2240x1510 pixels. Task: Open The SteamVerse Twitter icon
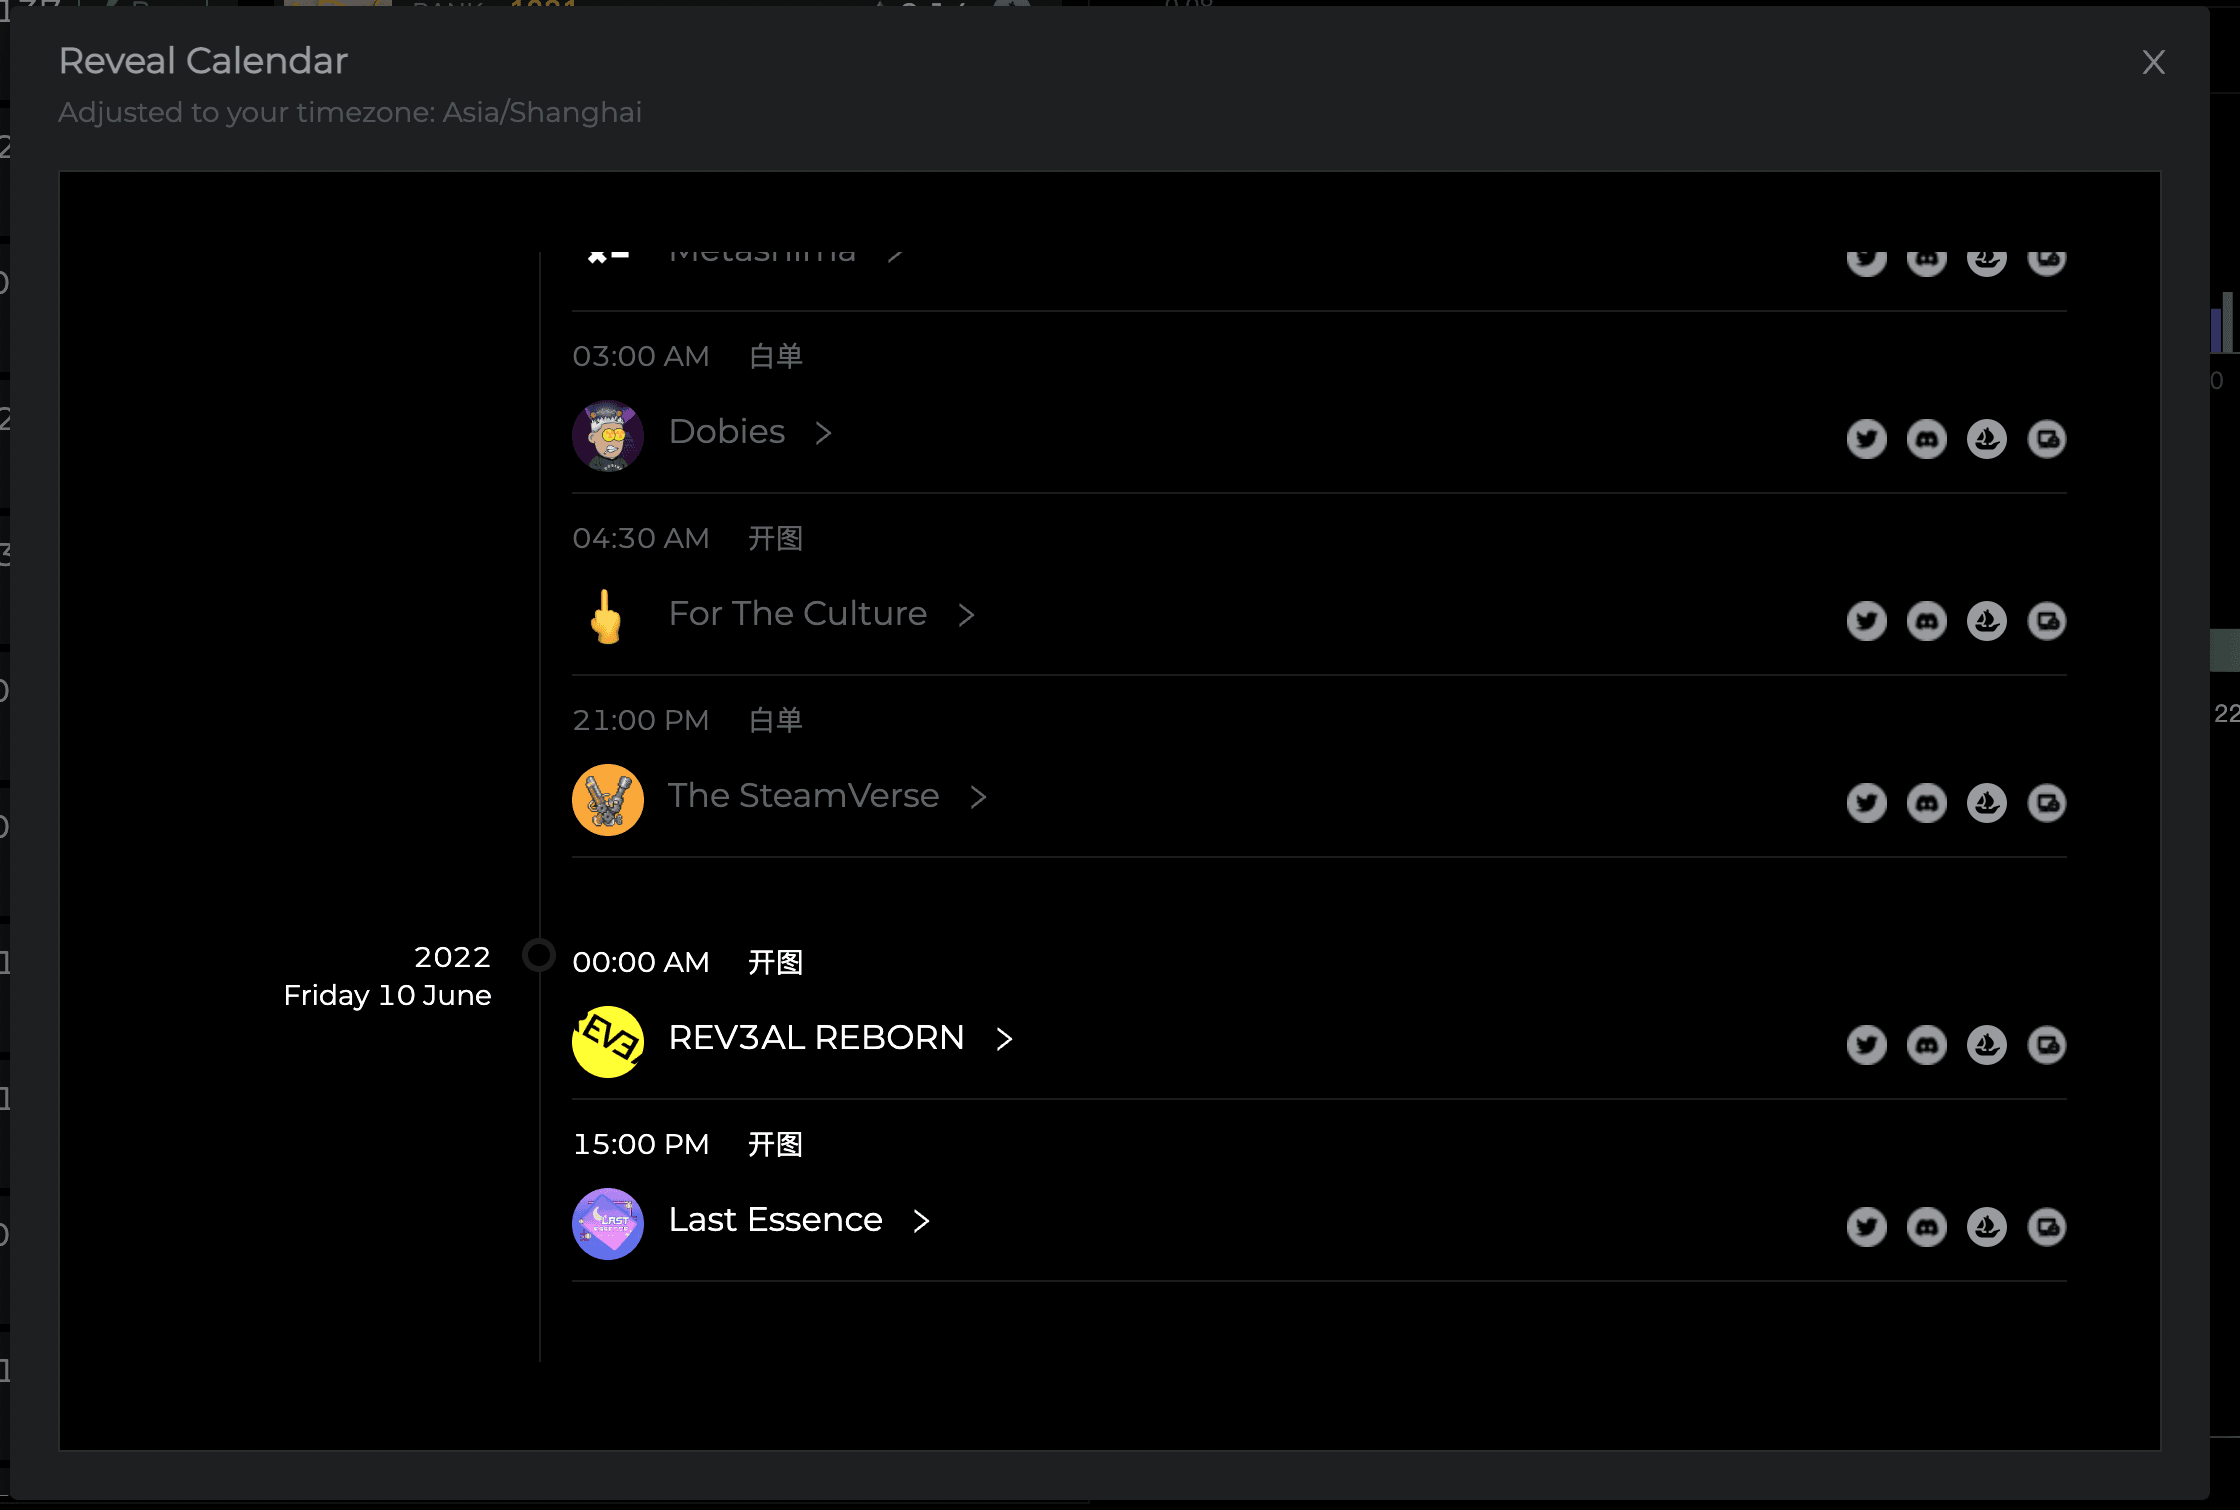tap(1866, 803)
